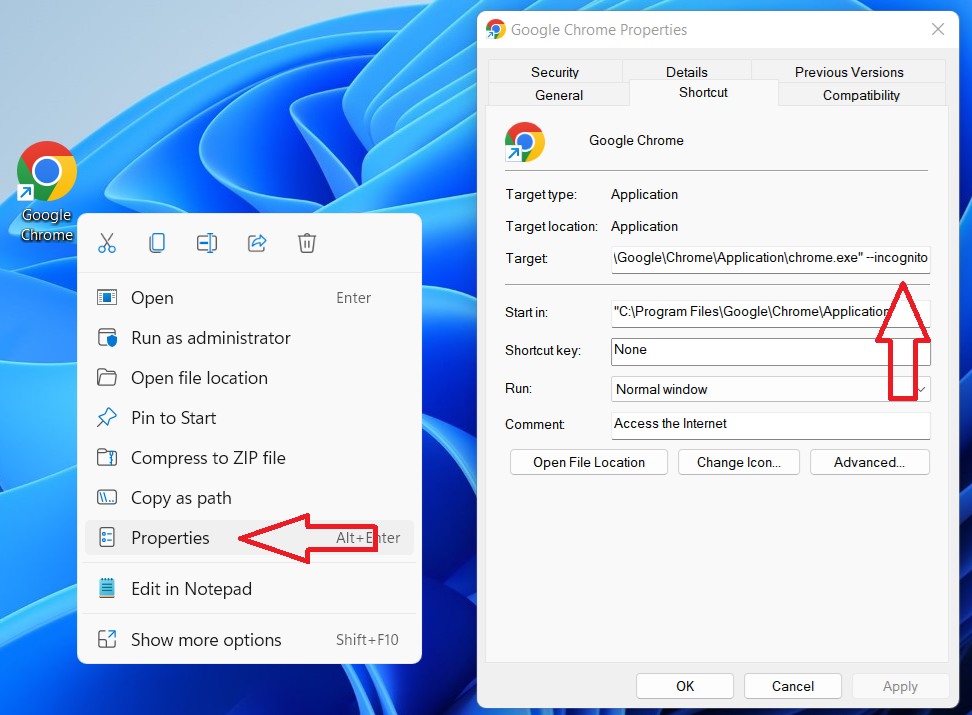The width and height of the screenshot is (972, 715).
Task: Click the Copy icon in context menu
Action: coord(157,243)
